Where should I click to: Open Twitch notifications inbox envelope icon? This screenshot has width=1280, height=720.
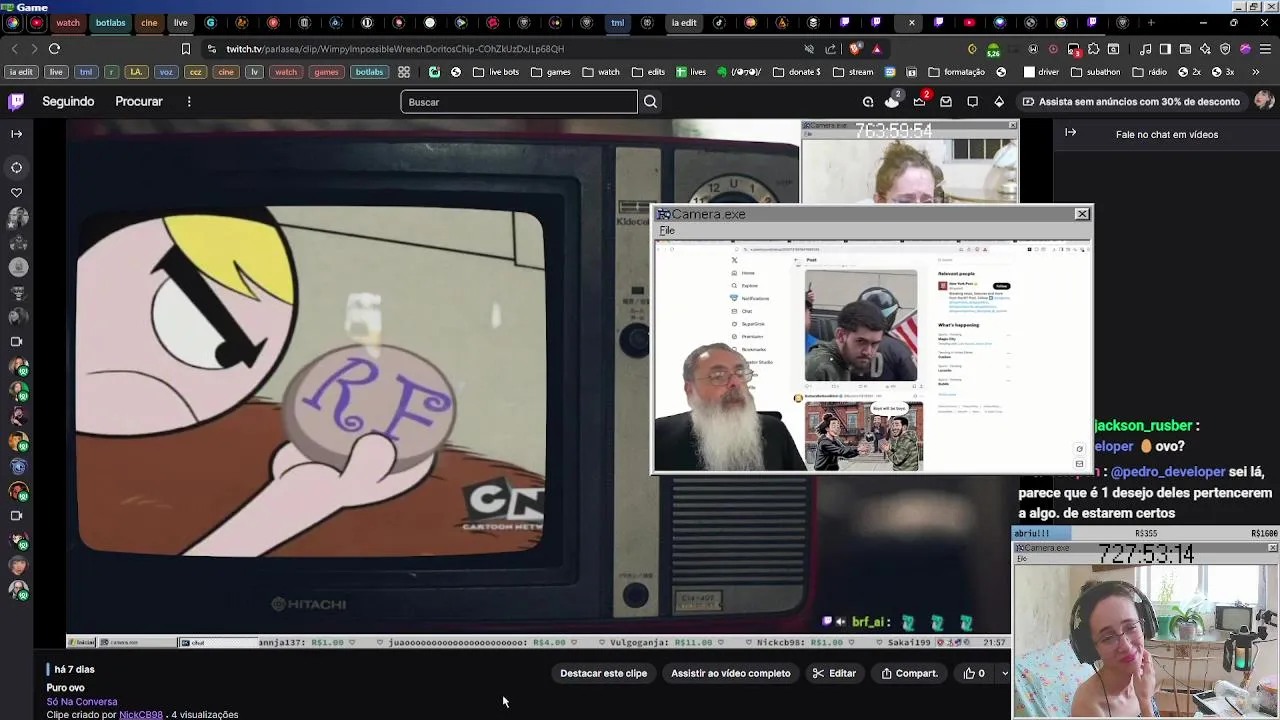point(945,101)
